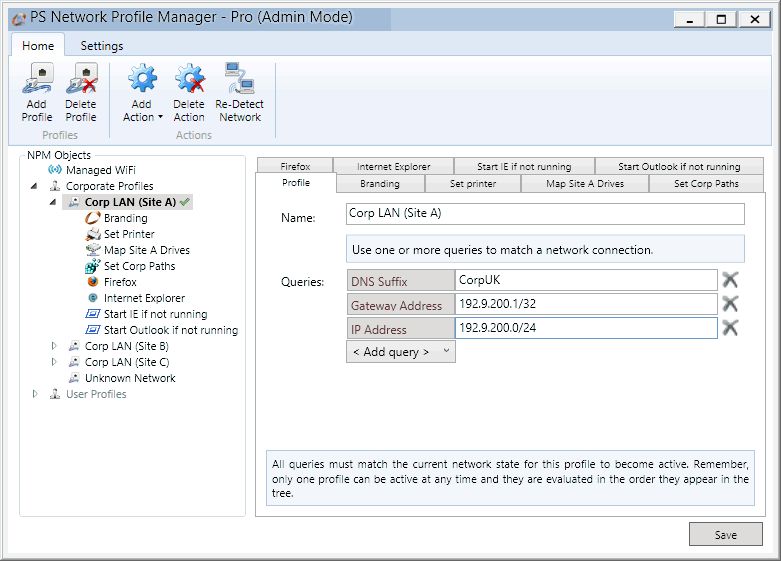
Task: Click the Corp LAN (Site A) profile icon
Action: click(x=74, y=202)
